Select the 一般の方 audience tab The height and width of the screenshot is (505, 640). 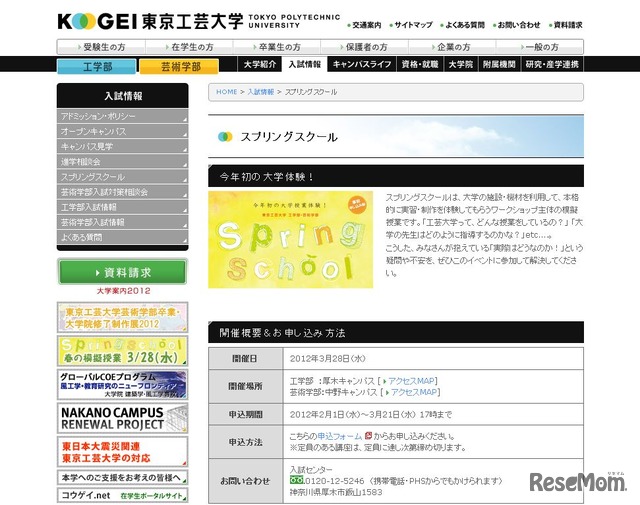click(540, 47)
